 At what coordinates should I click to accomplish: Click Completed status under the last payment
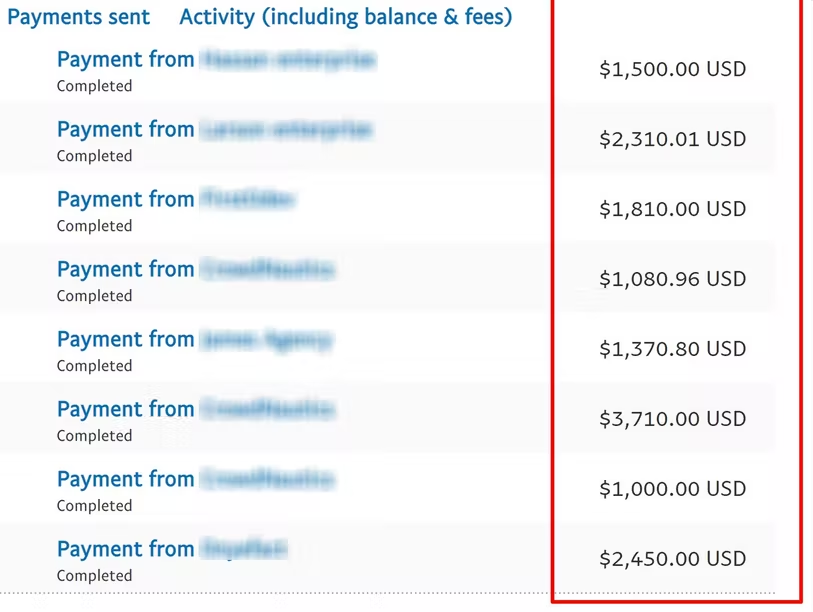[94, 576]
